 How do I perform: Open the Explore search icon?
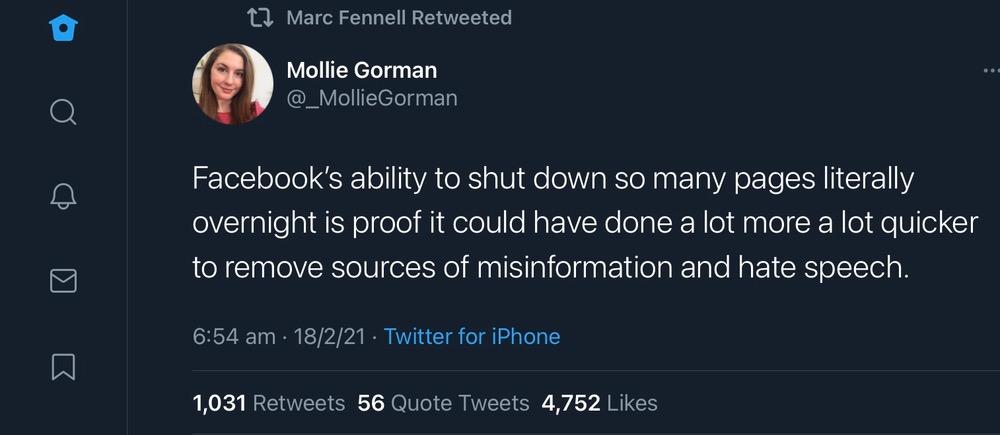coord(62,111)
